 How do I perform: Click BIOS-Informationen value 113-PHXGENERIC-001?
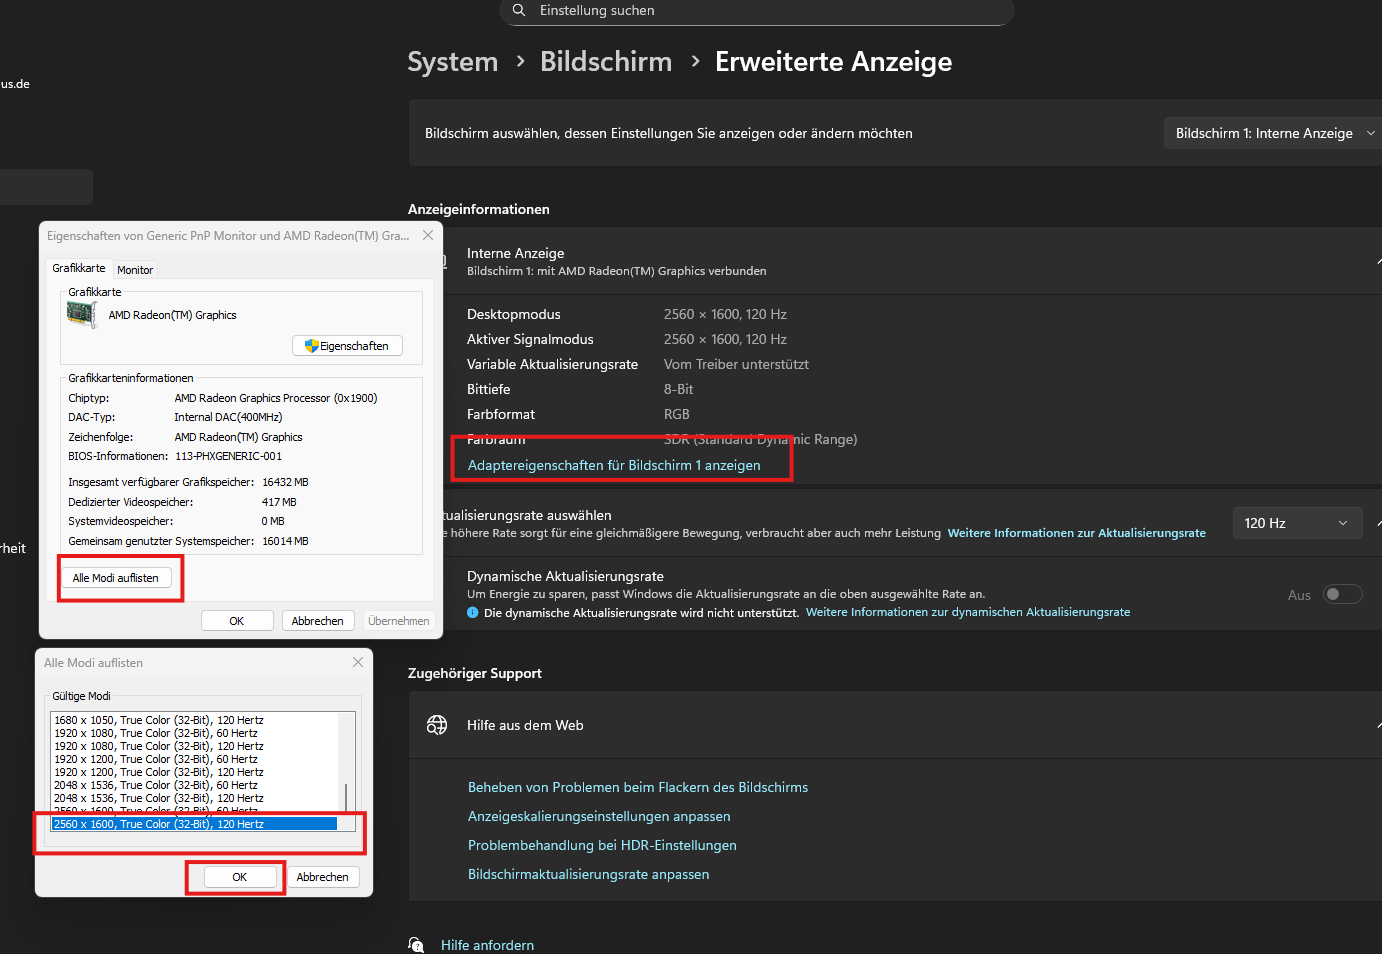(228, 456)
